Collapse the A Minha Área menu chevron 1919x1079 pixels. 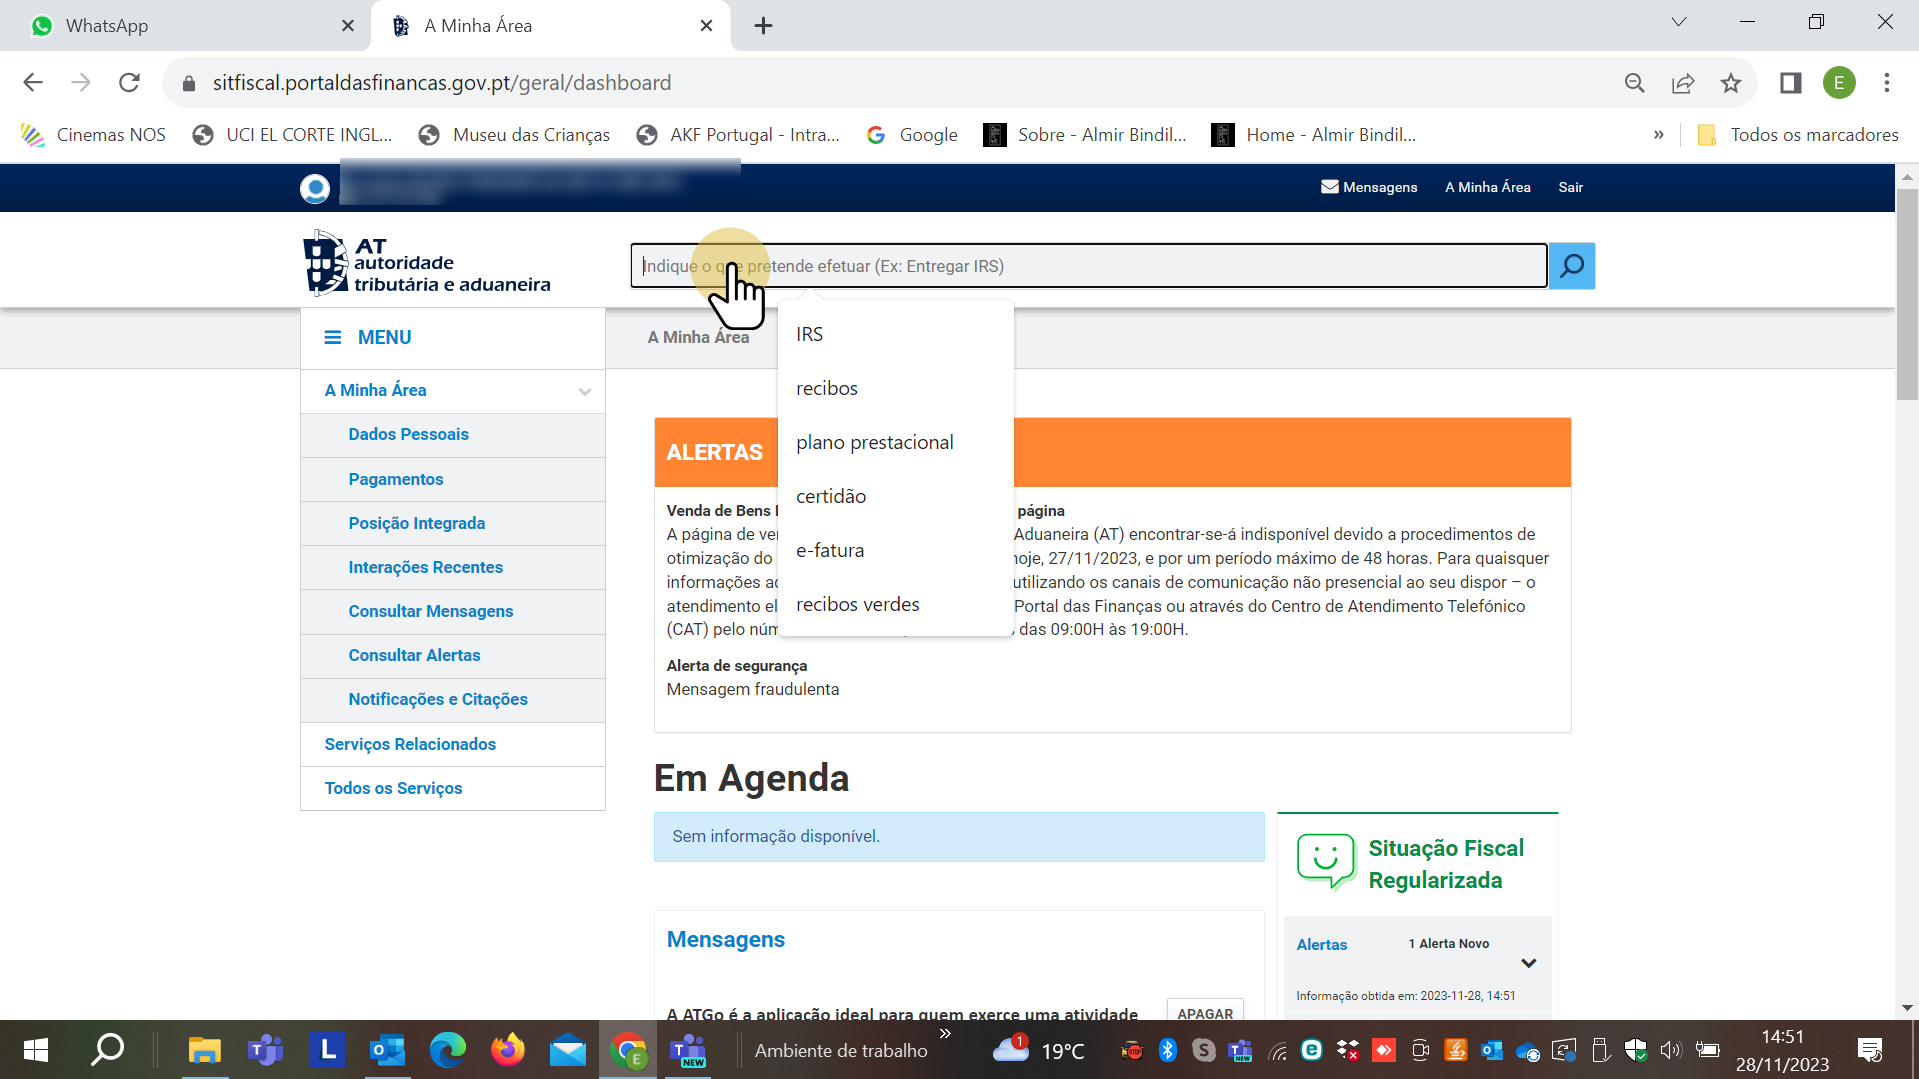[x=585, y=391]
